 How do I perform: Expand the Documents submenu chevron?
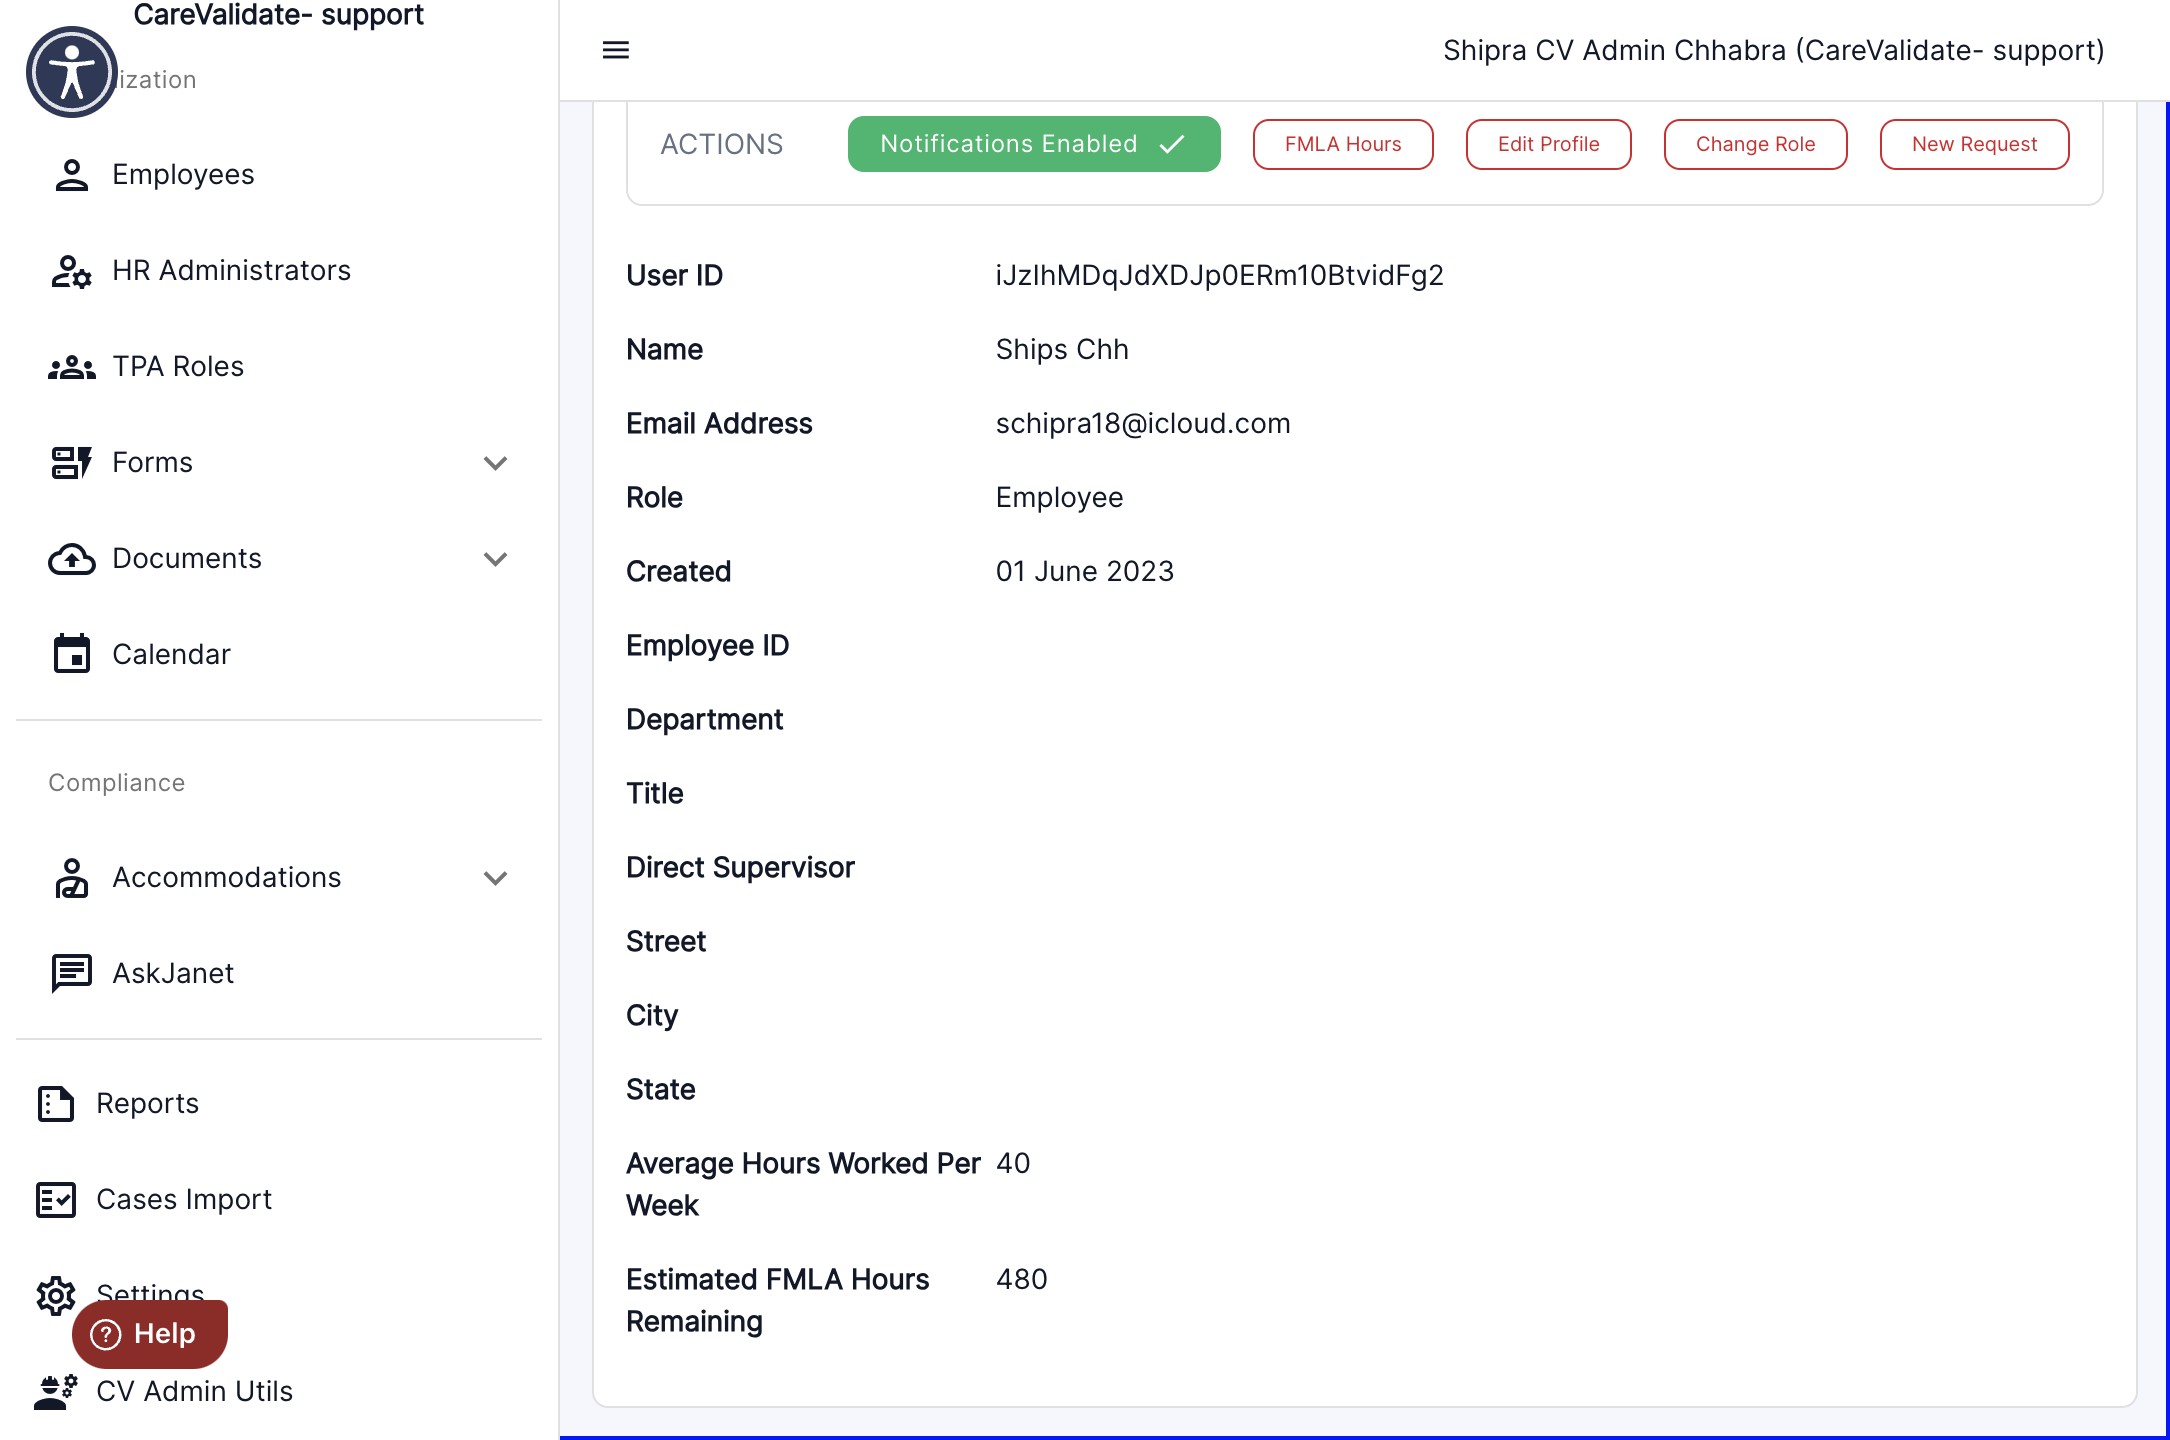(495, 559)
